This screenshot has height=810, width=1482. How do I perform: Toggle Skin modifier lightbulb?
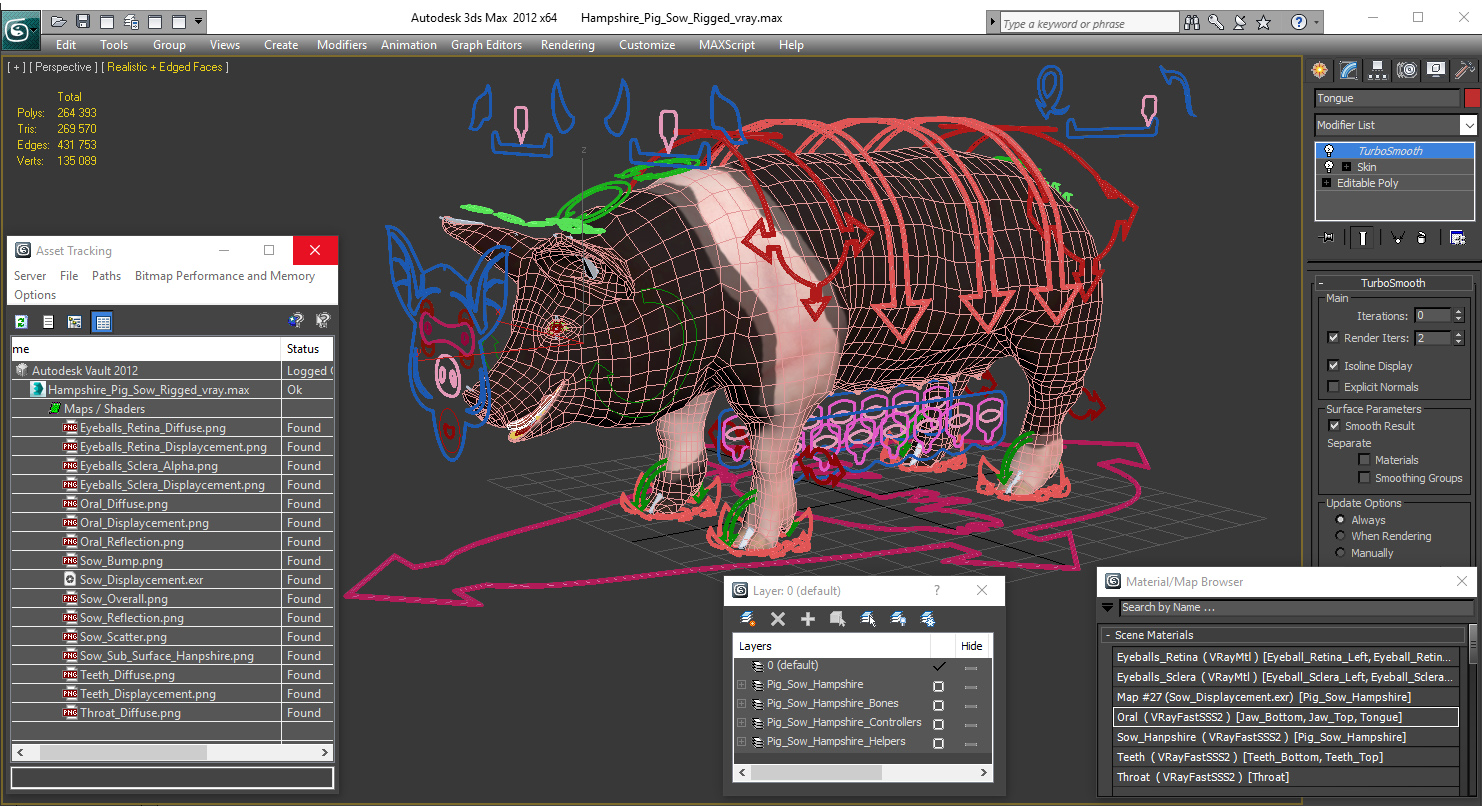[1329, 167]
